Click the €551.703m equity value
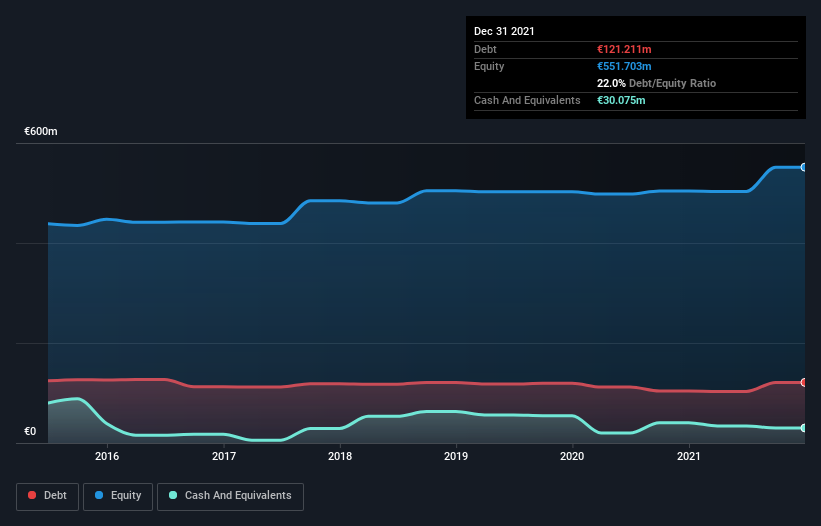 (x=624, y=66)
